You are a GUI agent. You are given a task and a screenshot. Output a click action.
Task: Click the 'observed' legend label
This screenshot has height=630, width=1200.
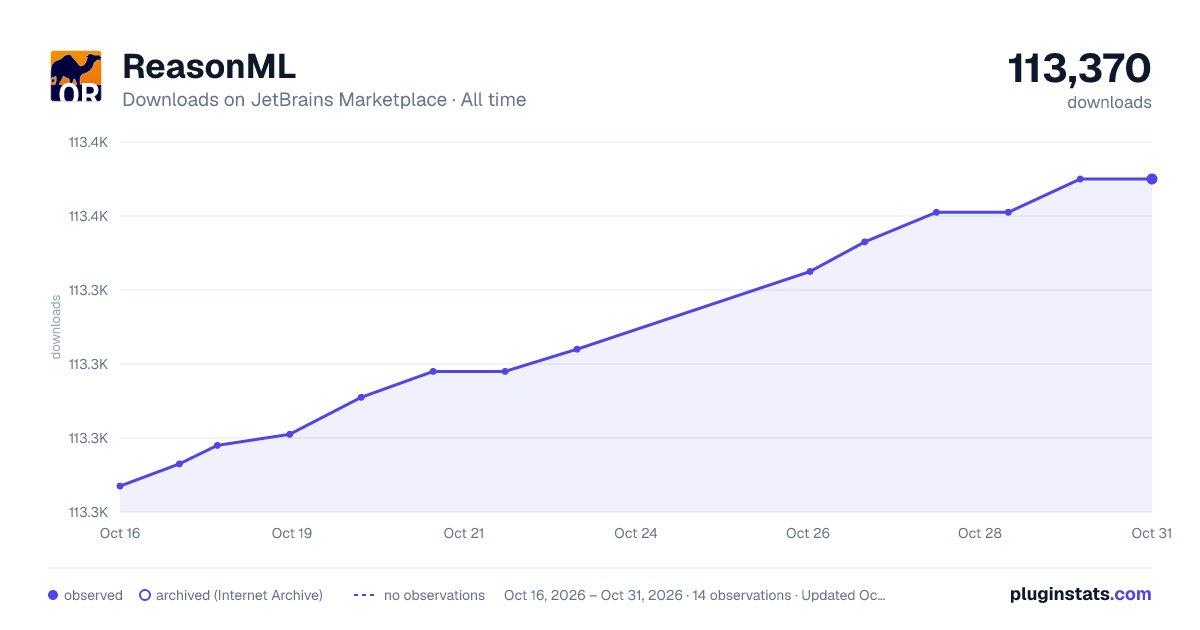tap(93, 595)
